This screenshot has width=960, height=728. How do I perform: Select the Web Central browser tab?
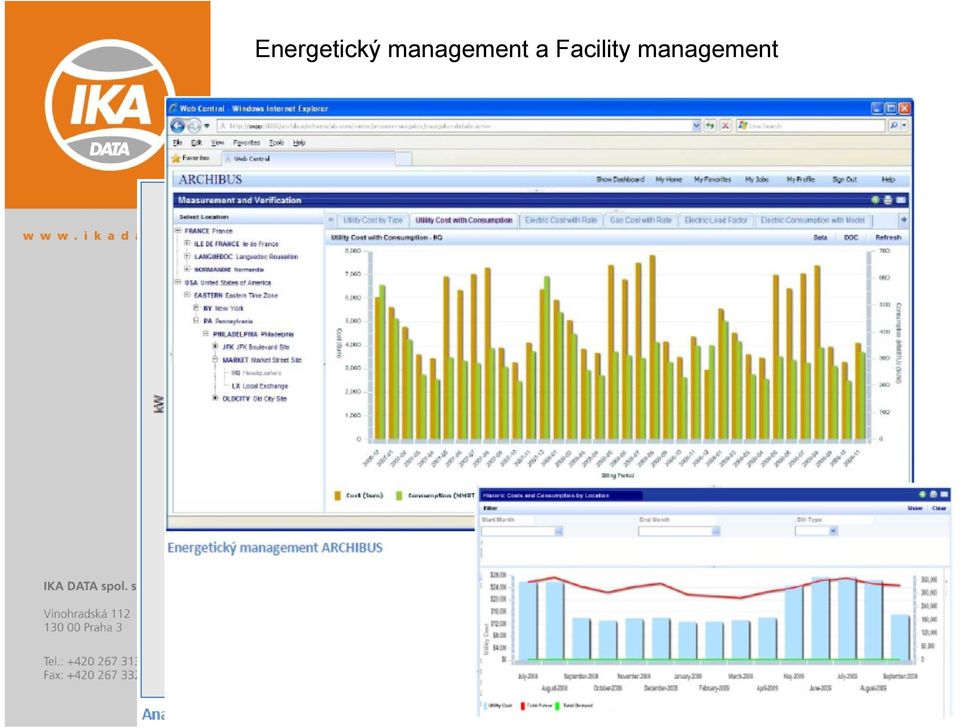[308, 159]
